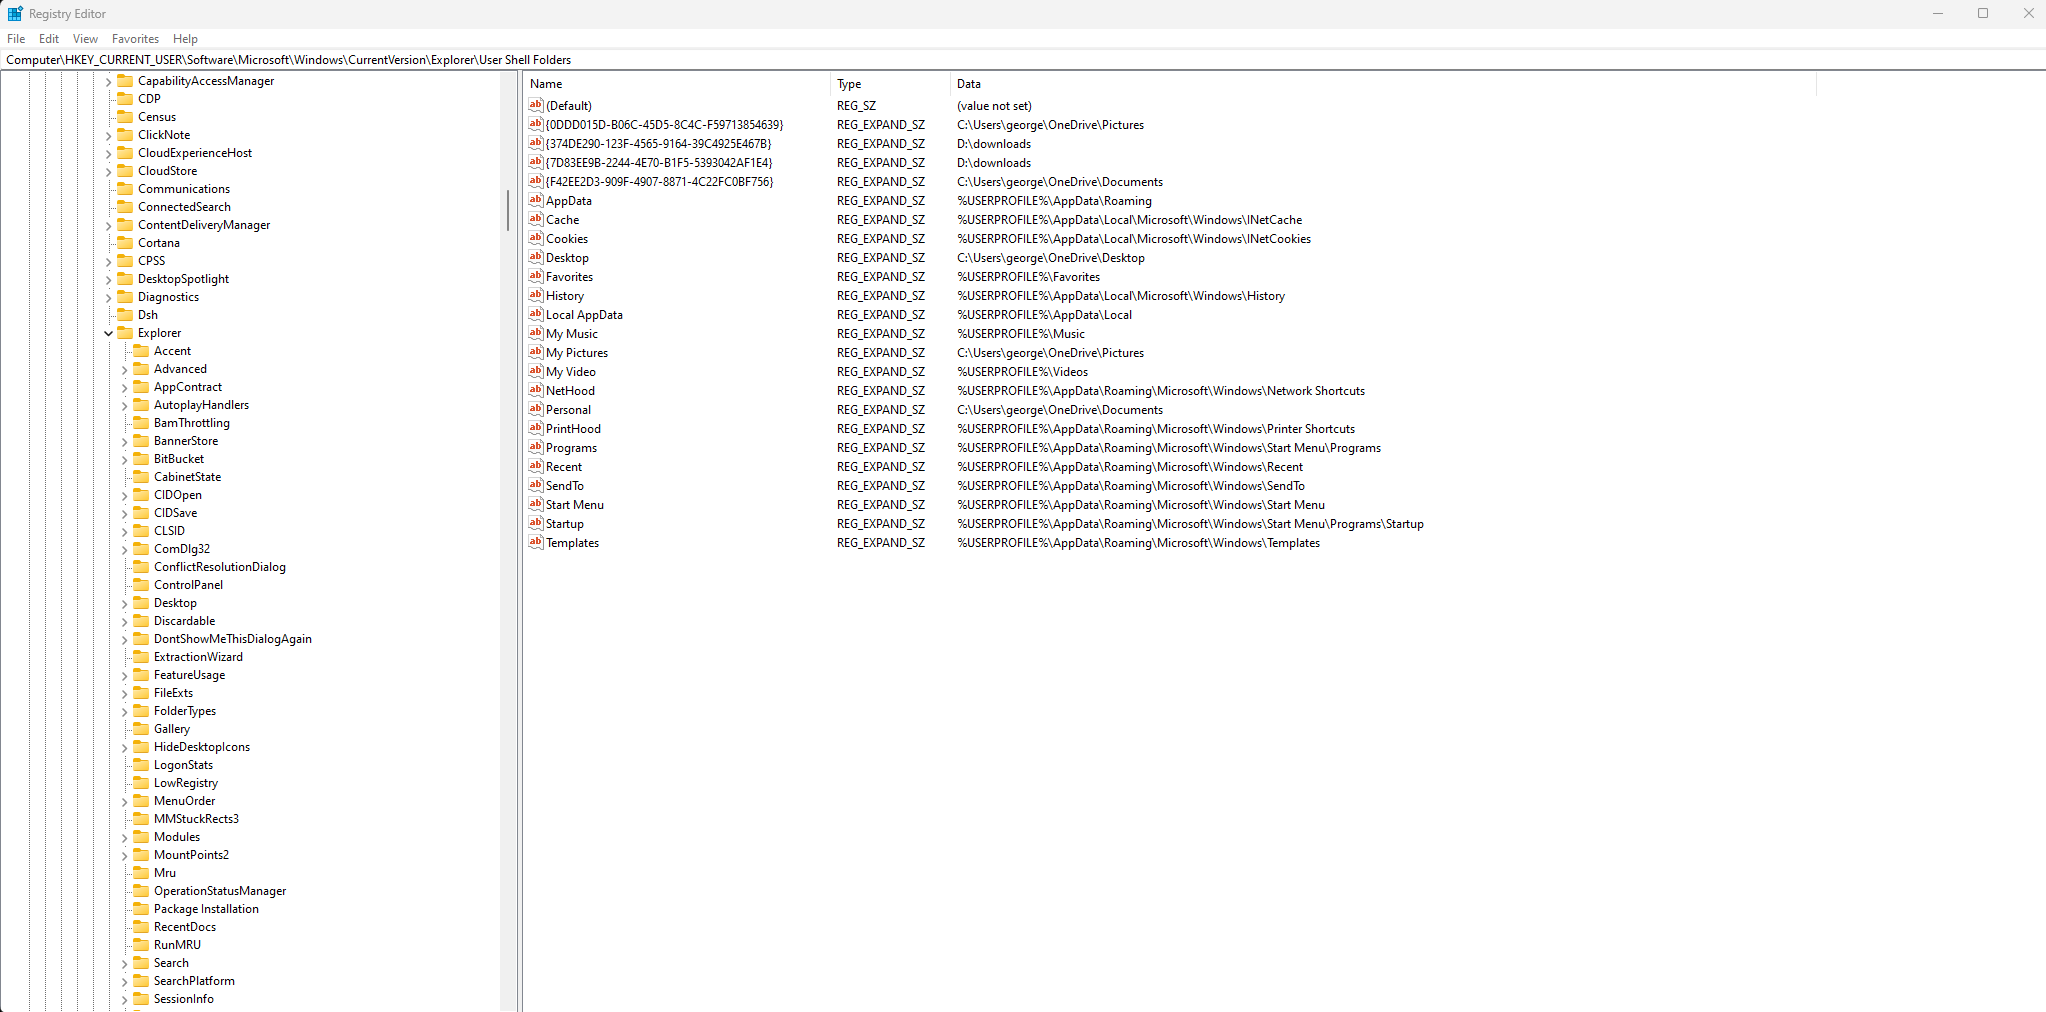The width and height of the screenshot is (2046, 1012).
Task: Select the PrintHood value
Action: click(573, 429)
